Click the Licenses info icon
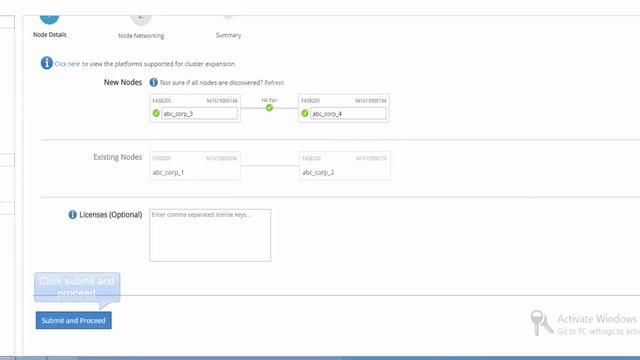640x360 pixels. click(x=72, y=214)
